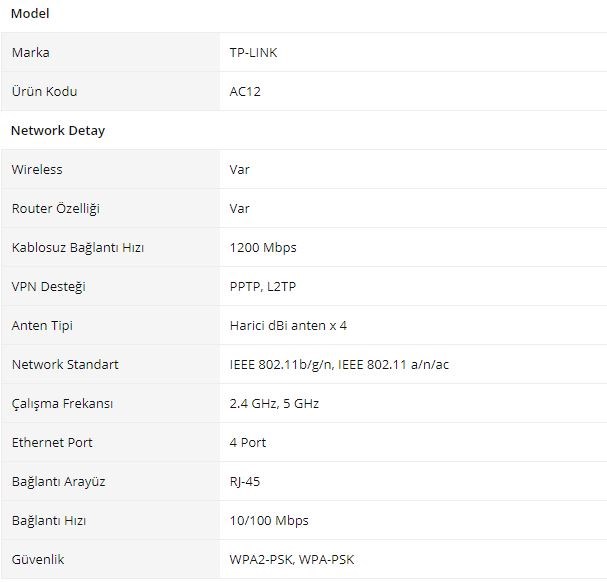Click the Model section header
The width and height of the screenshot is (607, 582).
tap(30, 14)
